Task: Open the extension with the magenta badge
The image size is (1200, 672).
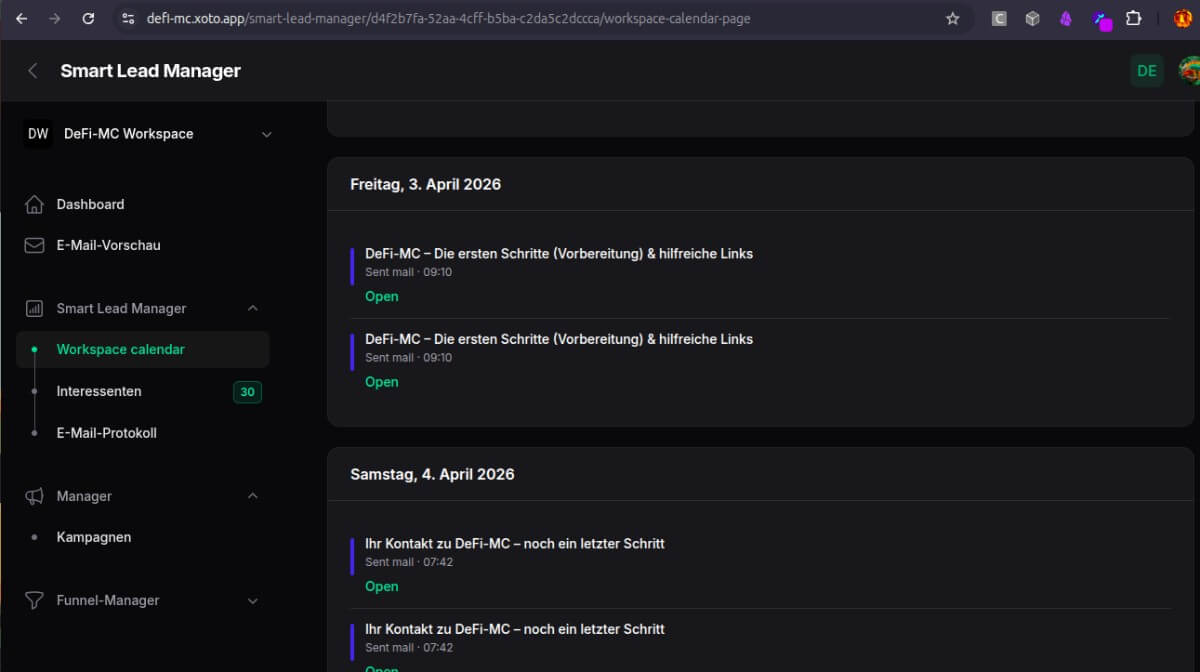Action: [1102, 20]
